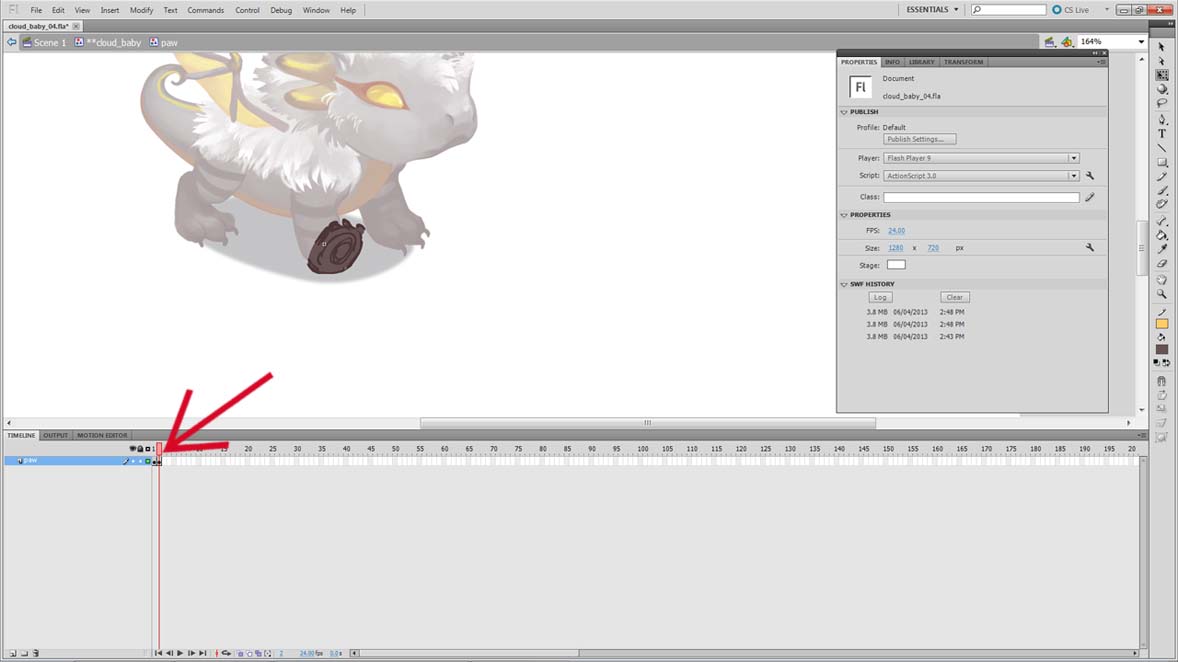The image size is (1178, 662).
Task: Navigate to Scene 1 in breadcrumb
Action: 44,43
